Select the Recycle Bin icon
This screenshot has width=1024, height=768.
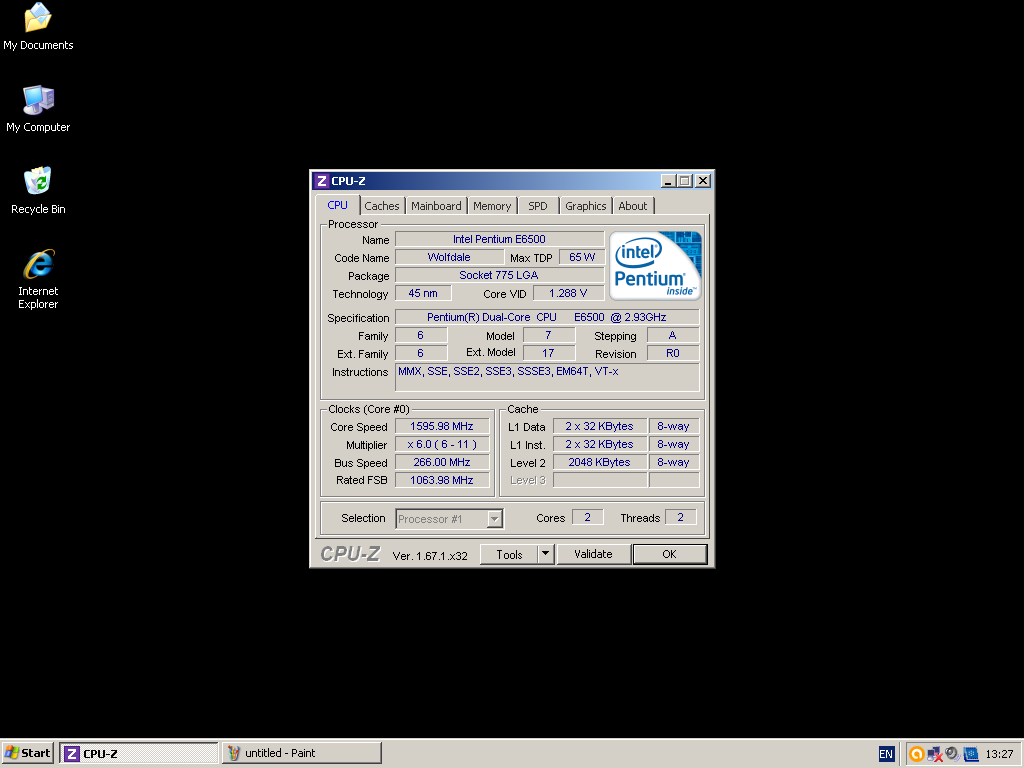[38, 191]
